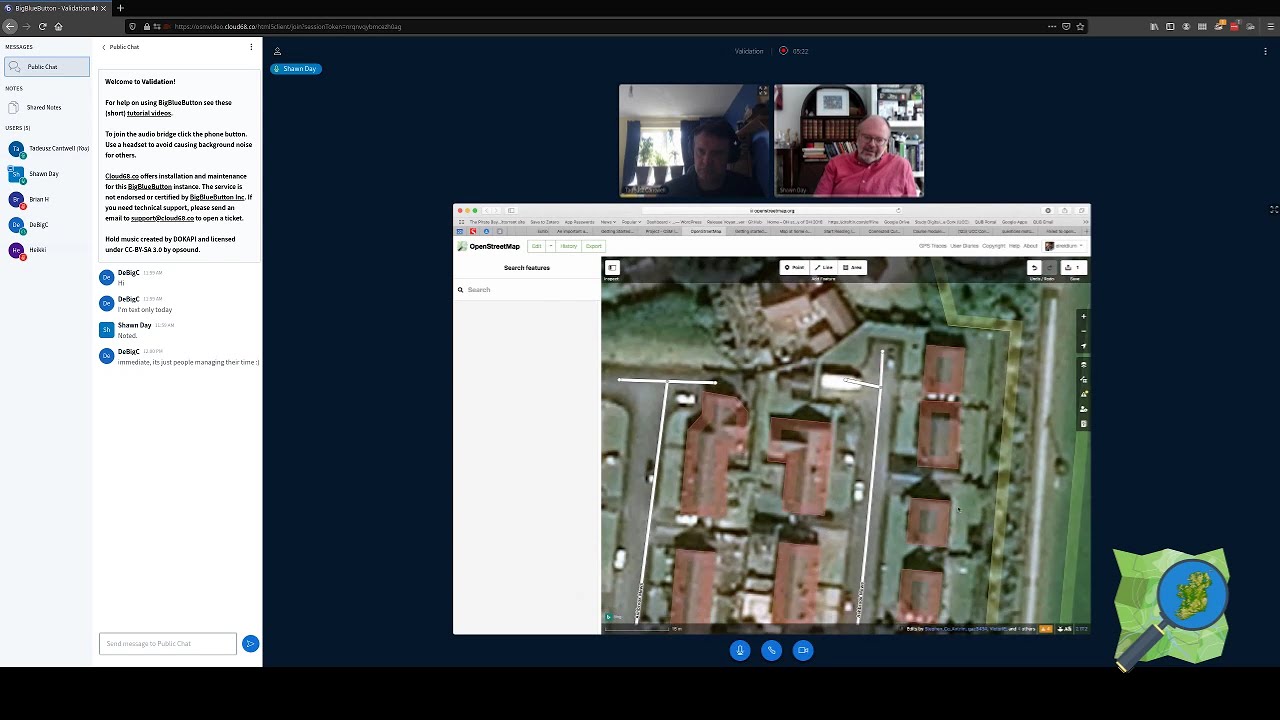Viewport: 1280px width, 720px height.
Task: Open OSM History tab
Action: (x=569, y=246)
